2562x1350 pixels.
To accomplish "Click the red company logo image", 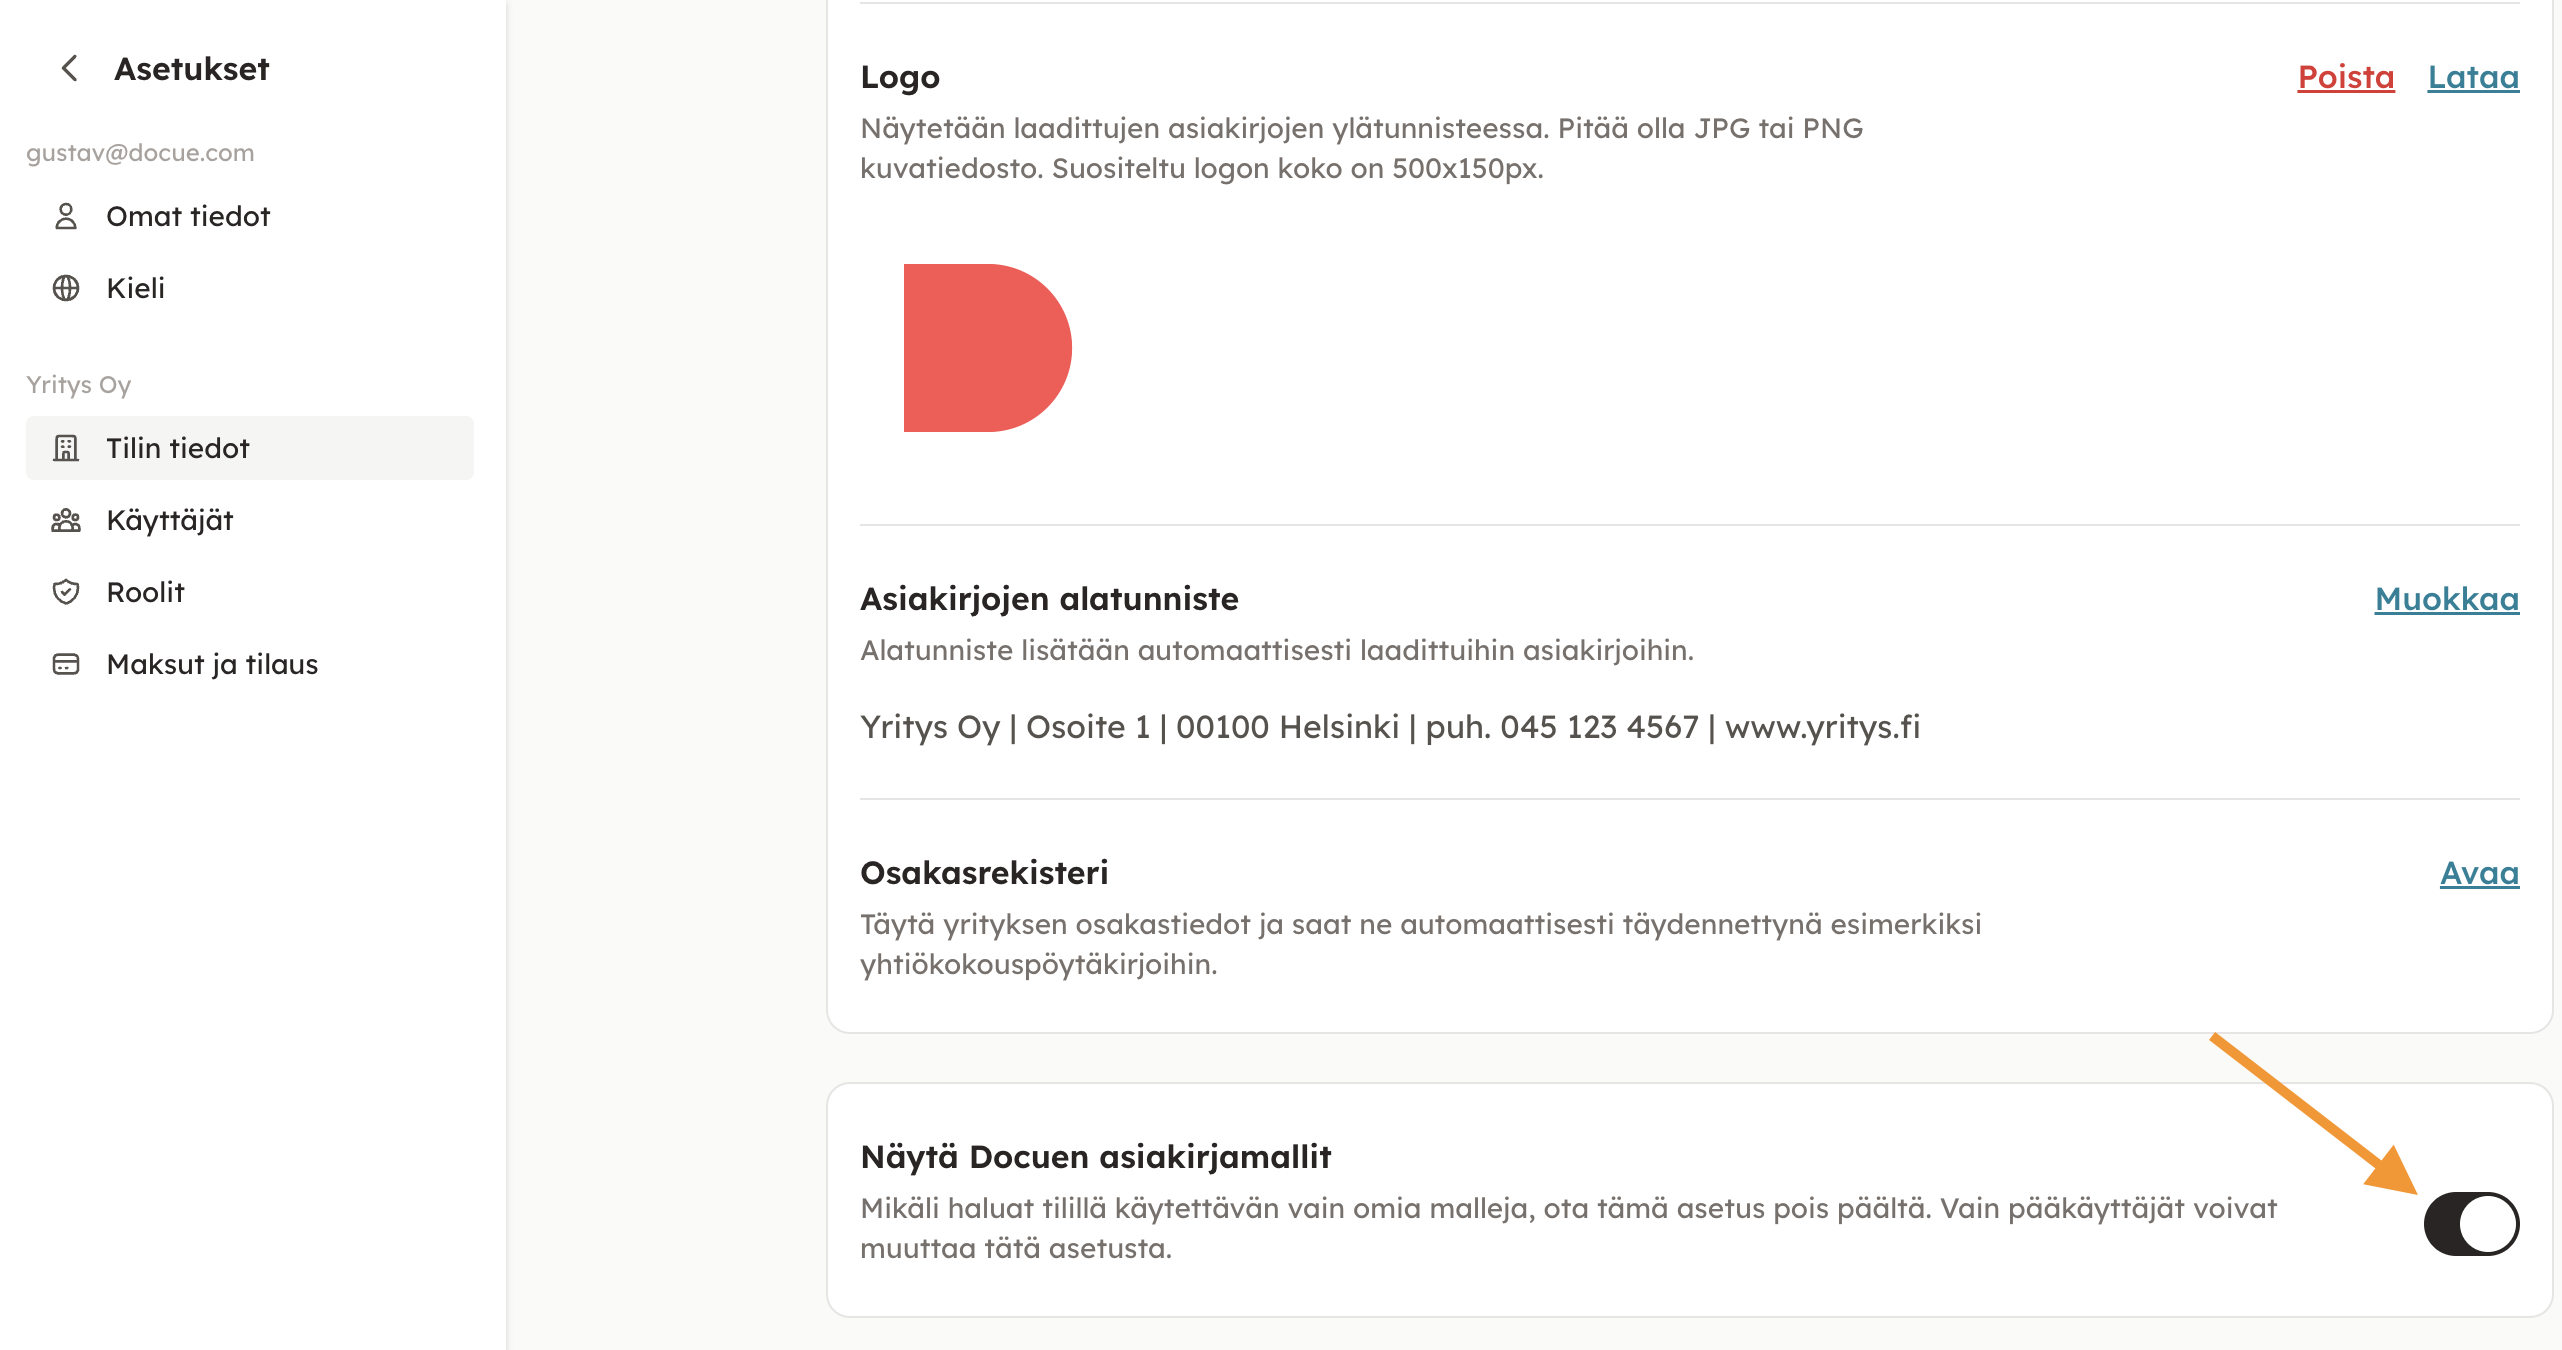I will (x=987, y=348).
